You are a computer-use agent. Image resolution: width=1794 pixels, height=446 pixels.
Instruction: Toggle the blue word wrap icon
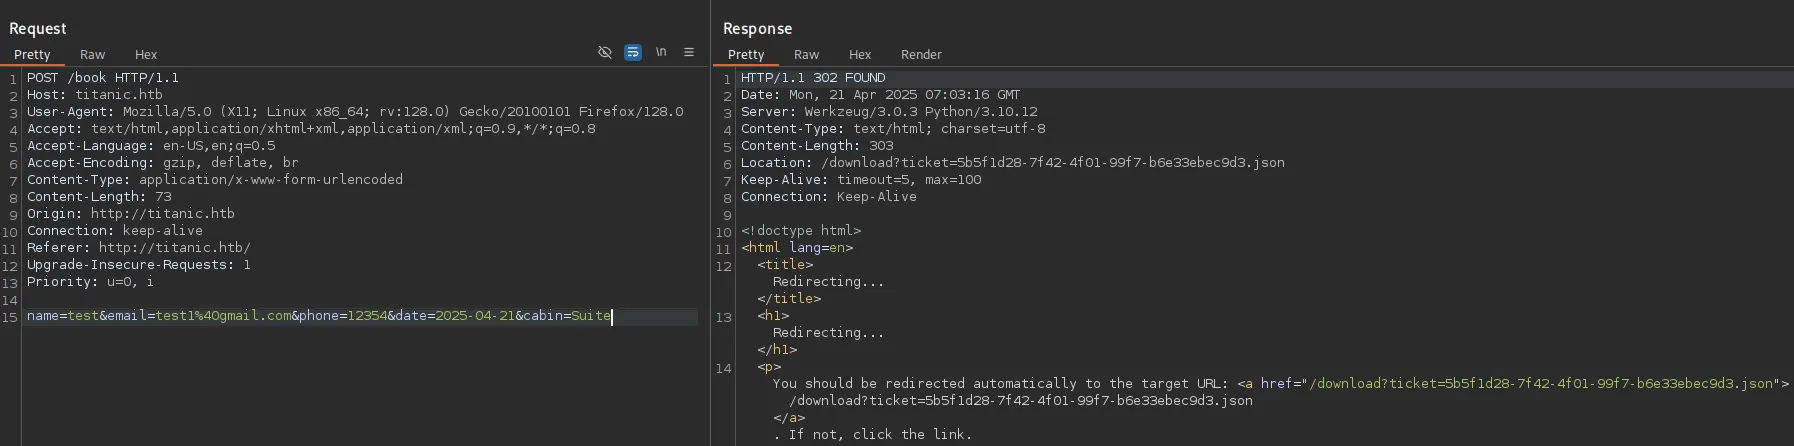pos(633,52)
